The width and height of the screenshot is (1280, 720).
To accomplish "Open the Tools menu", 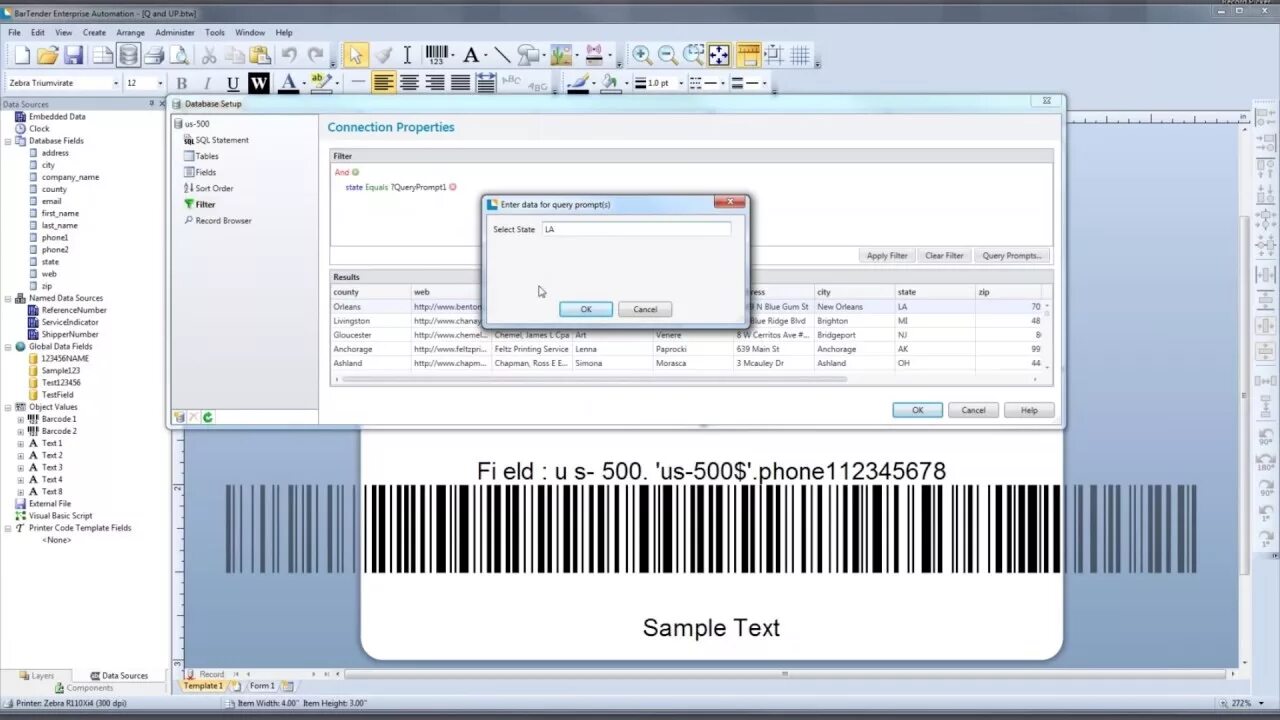I will click(x=215, y=33).
